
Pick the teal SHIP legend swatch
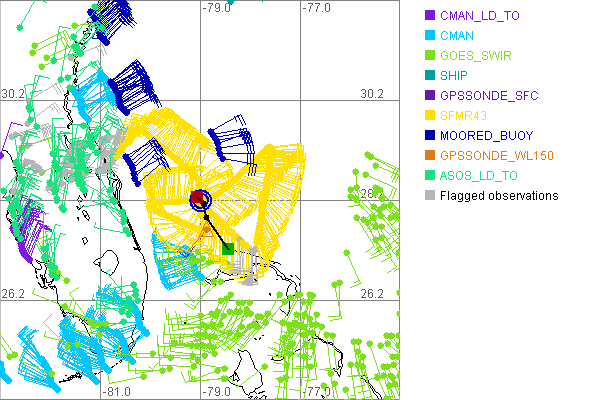click(x=430, y=75)
